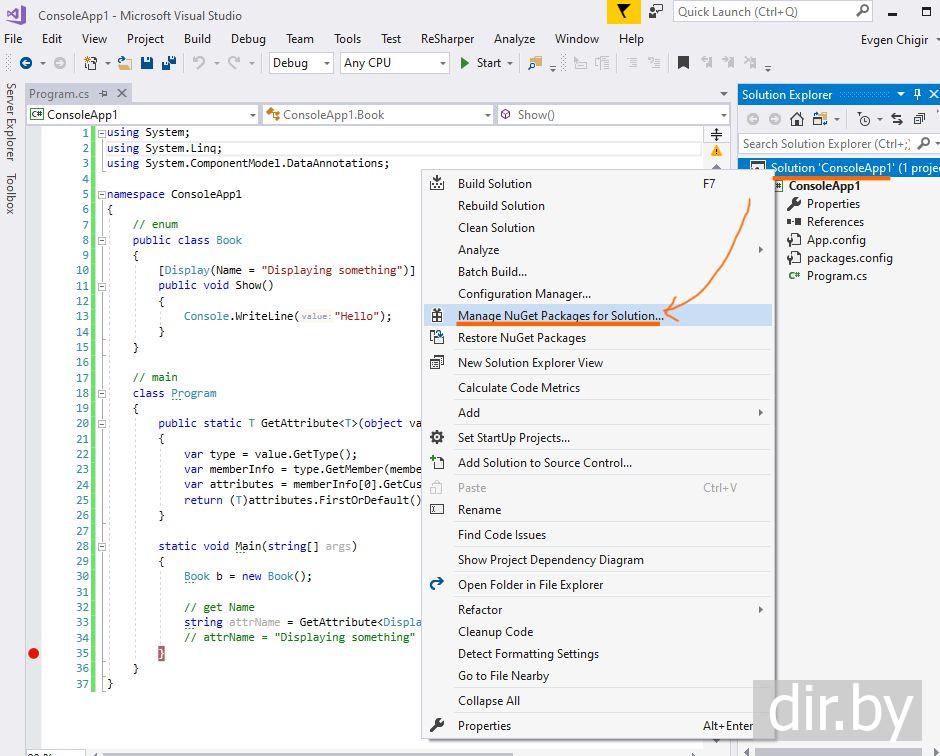
Task: Select Manage NuGet Packages for Solution
Action: click(559, 316)
